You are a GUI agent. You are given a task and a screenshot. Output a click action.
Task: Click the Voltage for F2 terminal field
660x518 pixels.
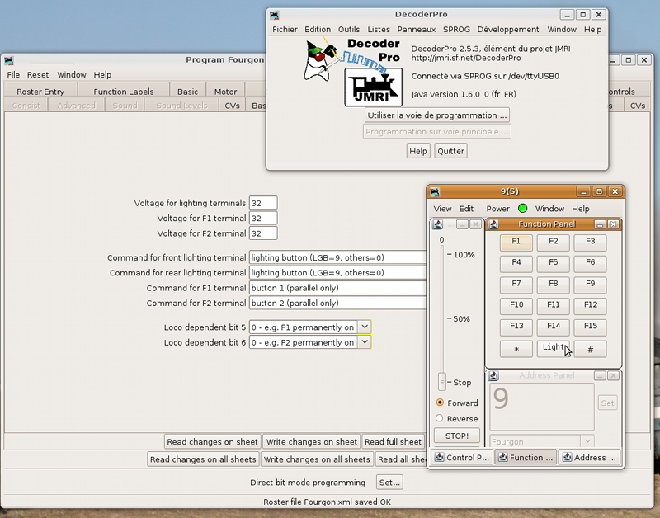coord(263,233)
